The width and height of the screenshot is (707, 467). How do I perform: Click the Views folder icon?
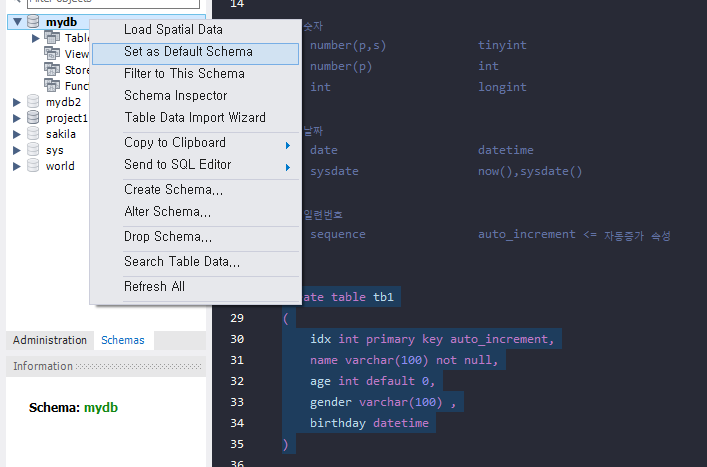click(x=52, y=53)
